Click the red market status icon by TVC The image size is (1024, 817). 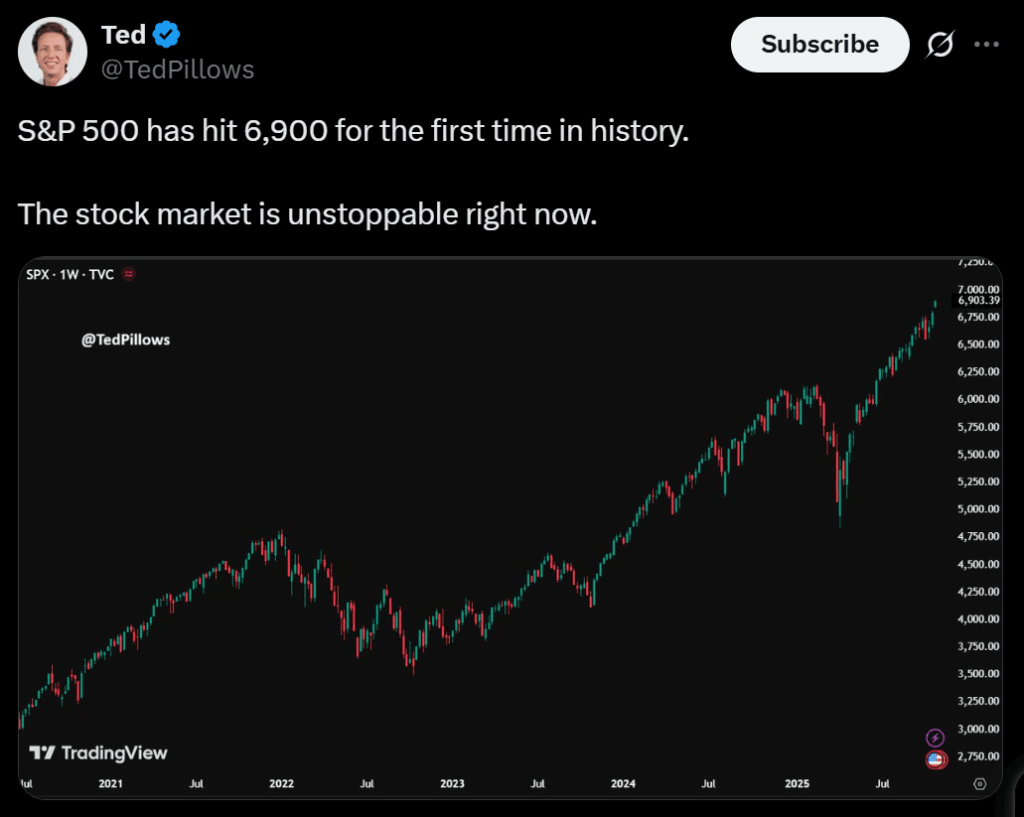click(128, 274)
